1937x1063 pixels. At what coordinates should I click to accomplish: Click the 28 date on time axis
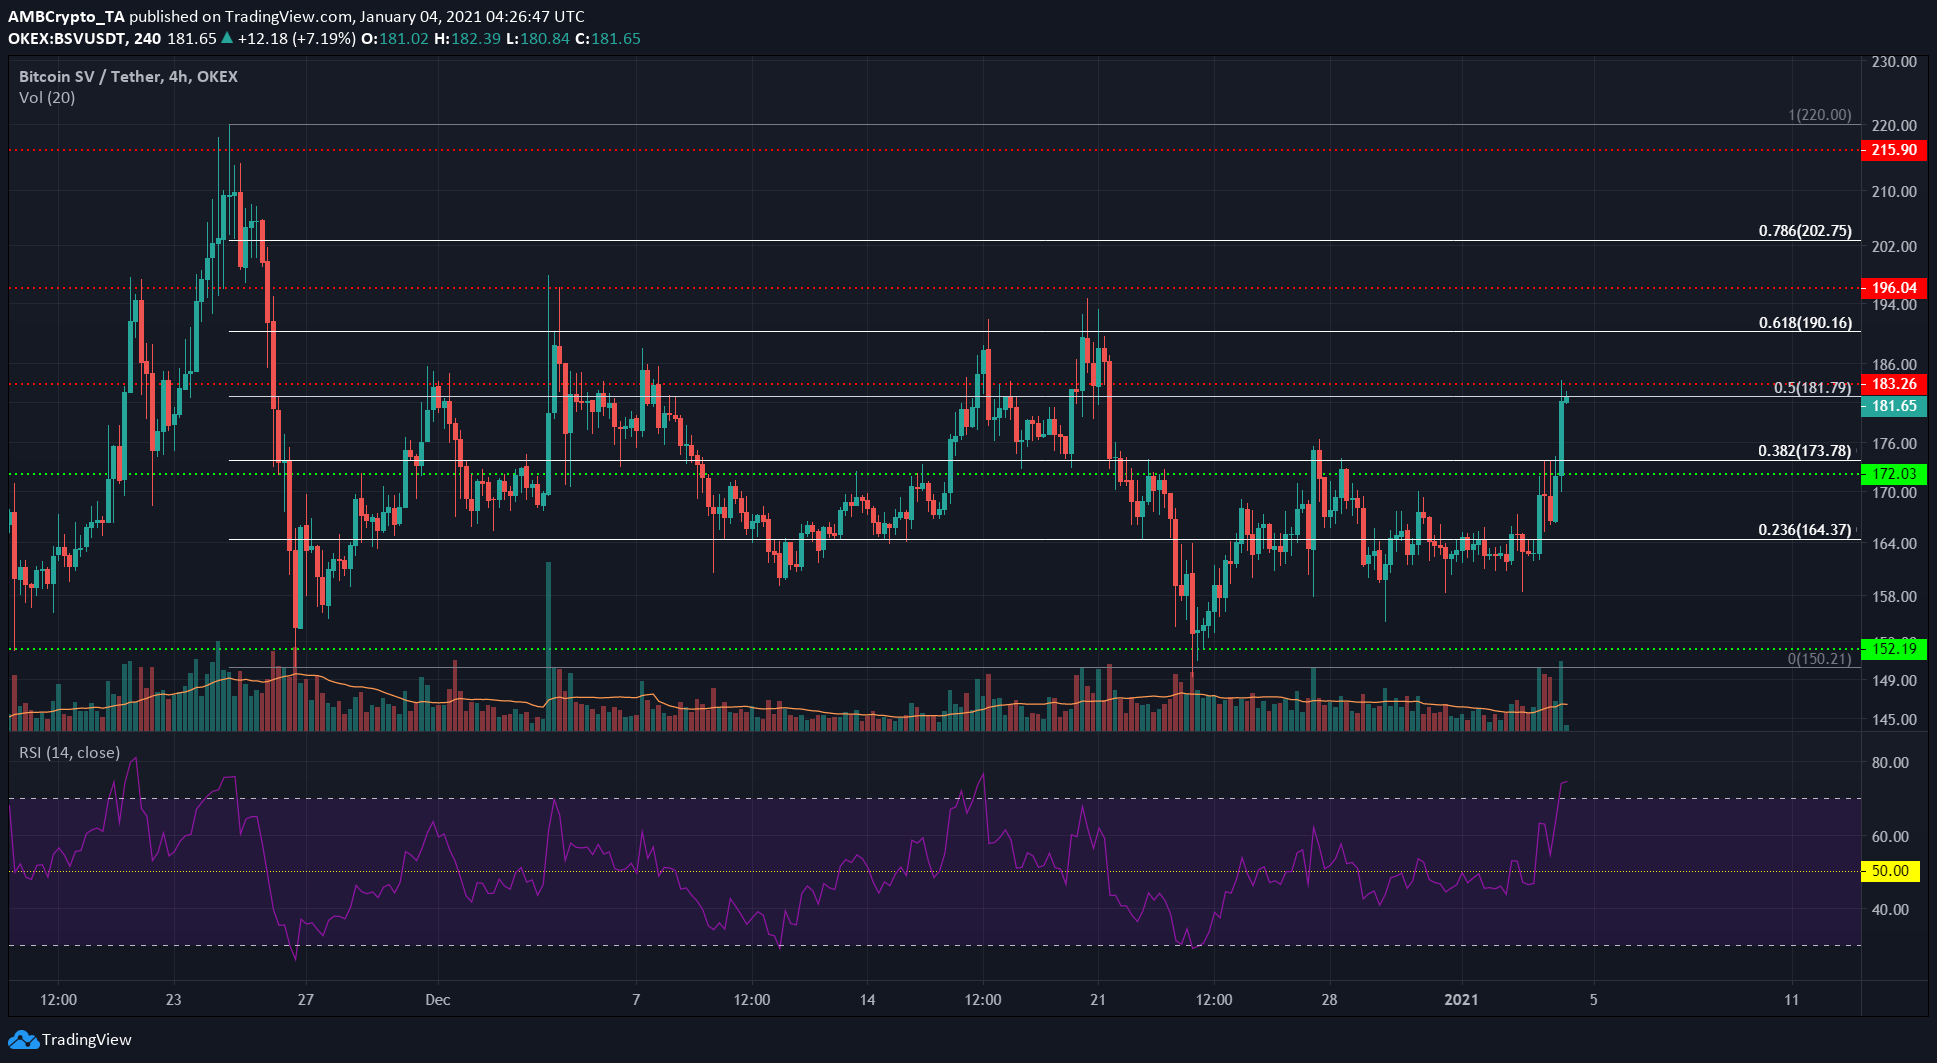1329,999
